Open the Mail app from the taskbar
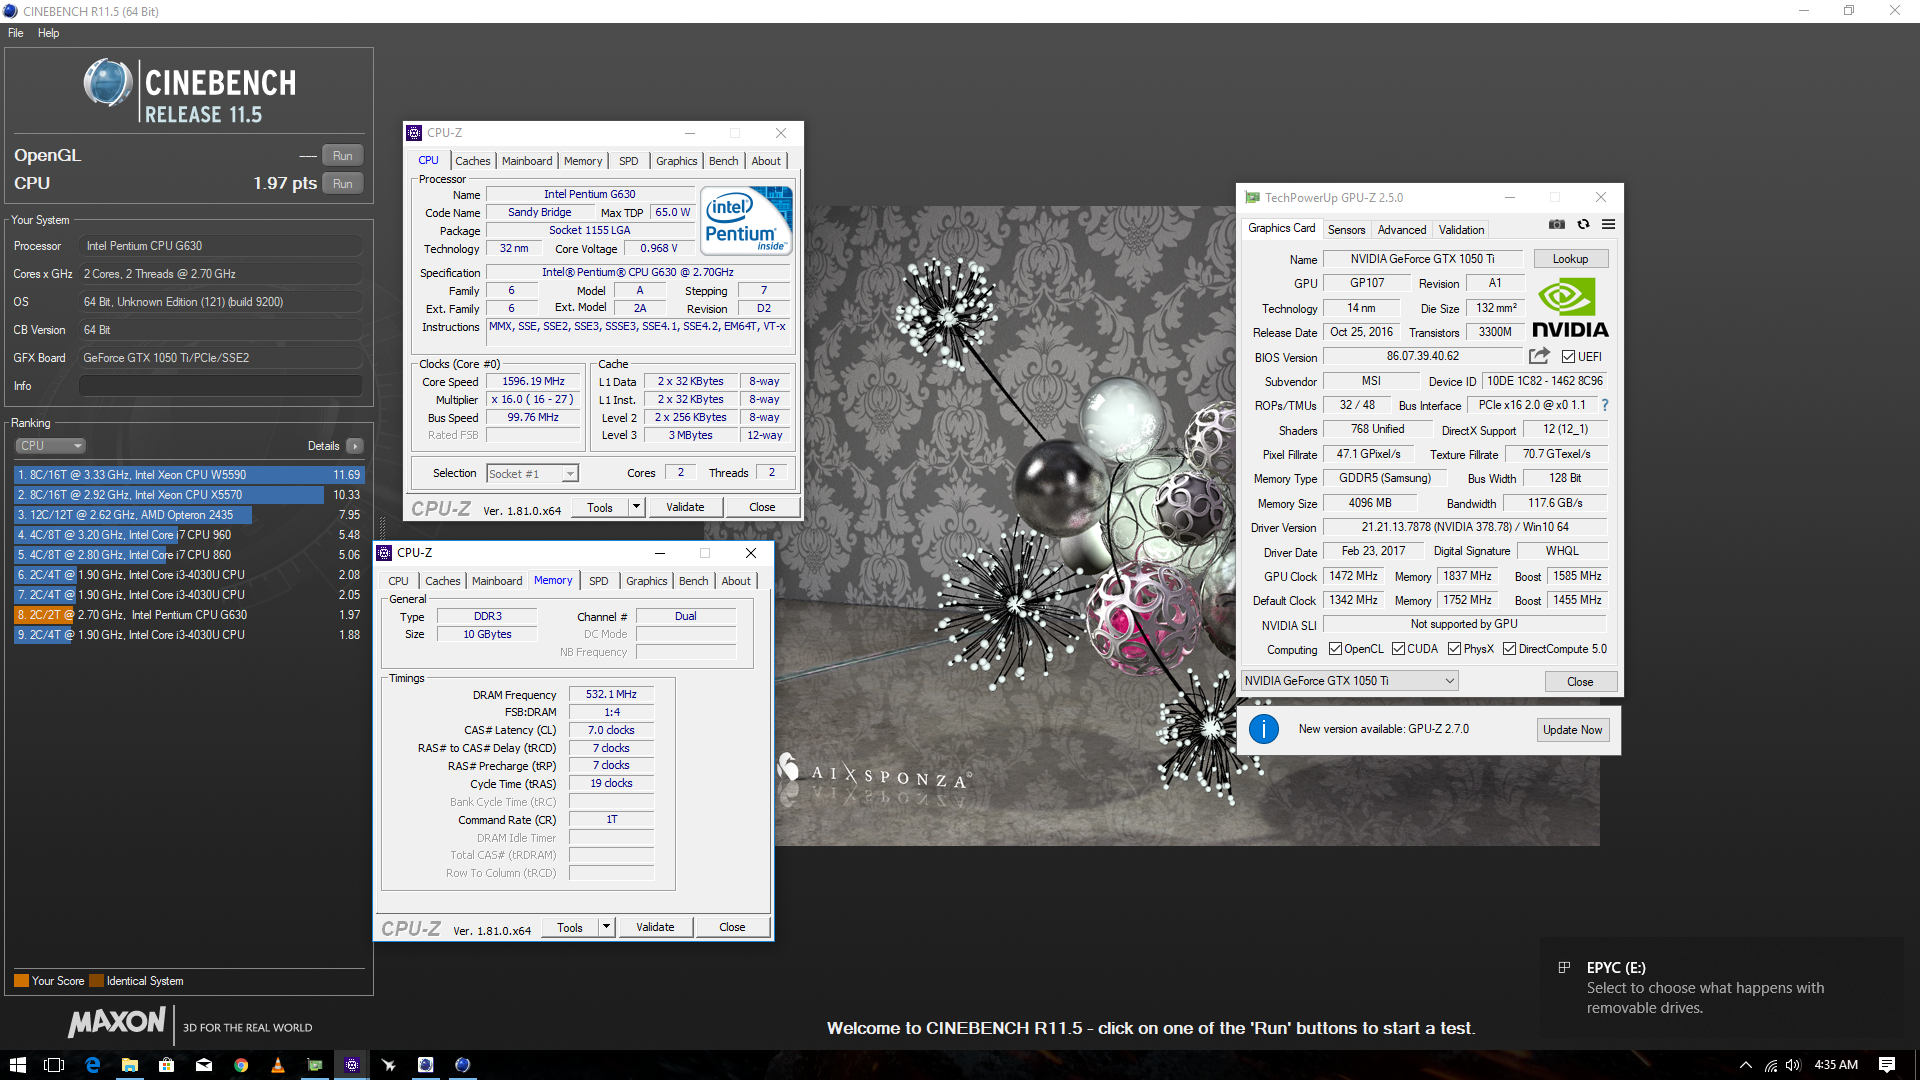Screen dimensions: 1920x1080 click(x=204, y=1065)
